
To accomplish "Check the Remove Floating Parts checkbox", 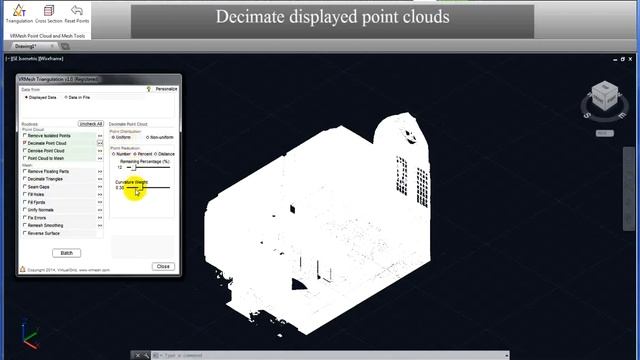I will point(25,171).
